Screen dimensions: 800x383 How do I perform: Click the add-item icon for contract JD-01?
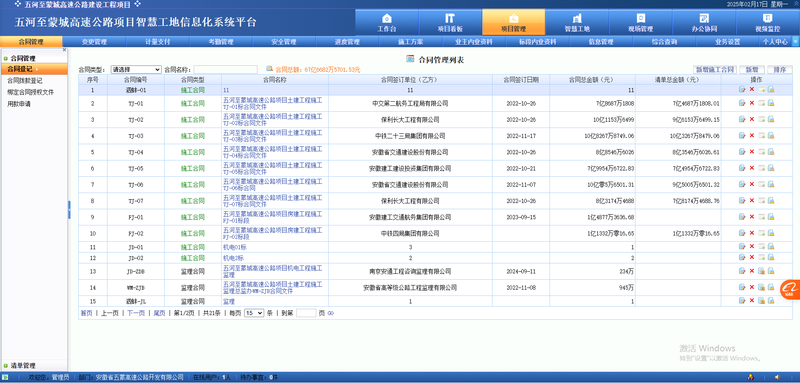pyautogui.click(x=762, y=246)
